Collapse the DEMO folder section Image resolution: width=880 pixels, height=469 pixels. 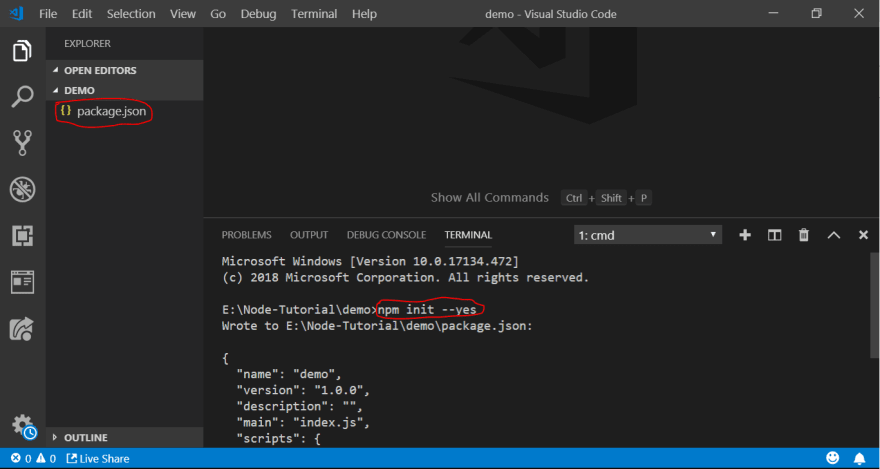[x=125, y=90]
